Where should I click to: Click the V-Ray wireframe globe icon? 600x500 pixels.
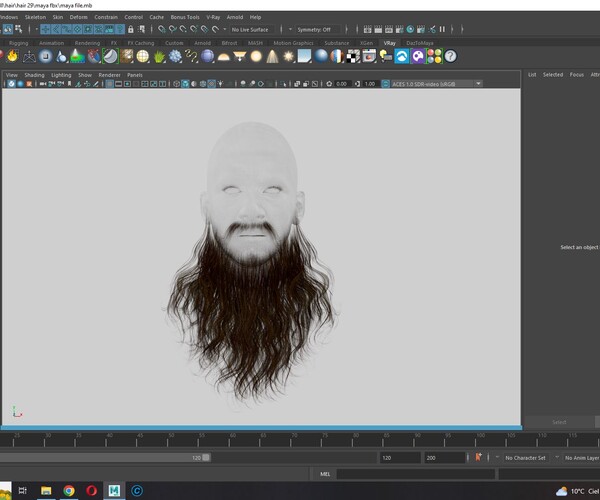point(143,56)
